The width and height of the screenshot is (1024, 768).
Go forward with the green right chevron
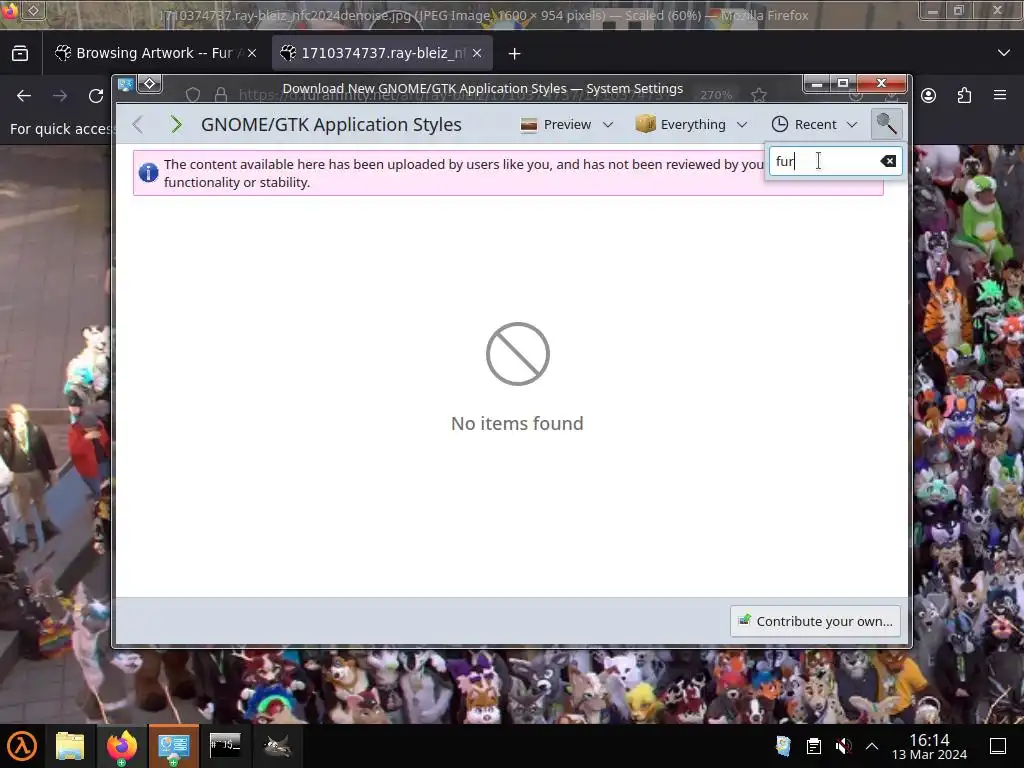(176, 124)
